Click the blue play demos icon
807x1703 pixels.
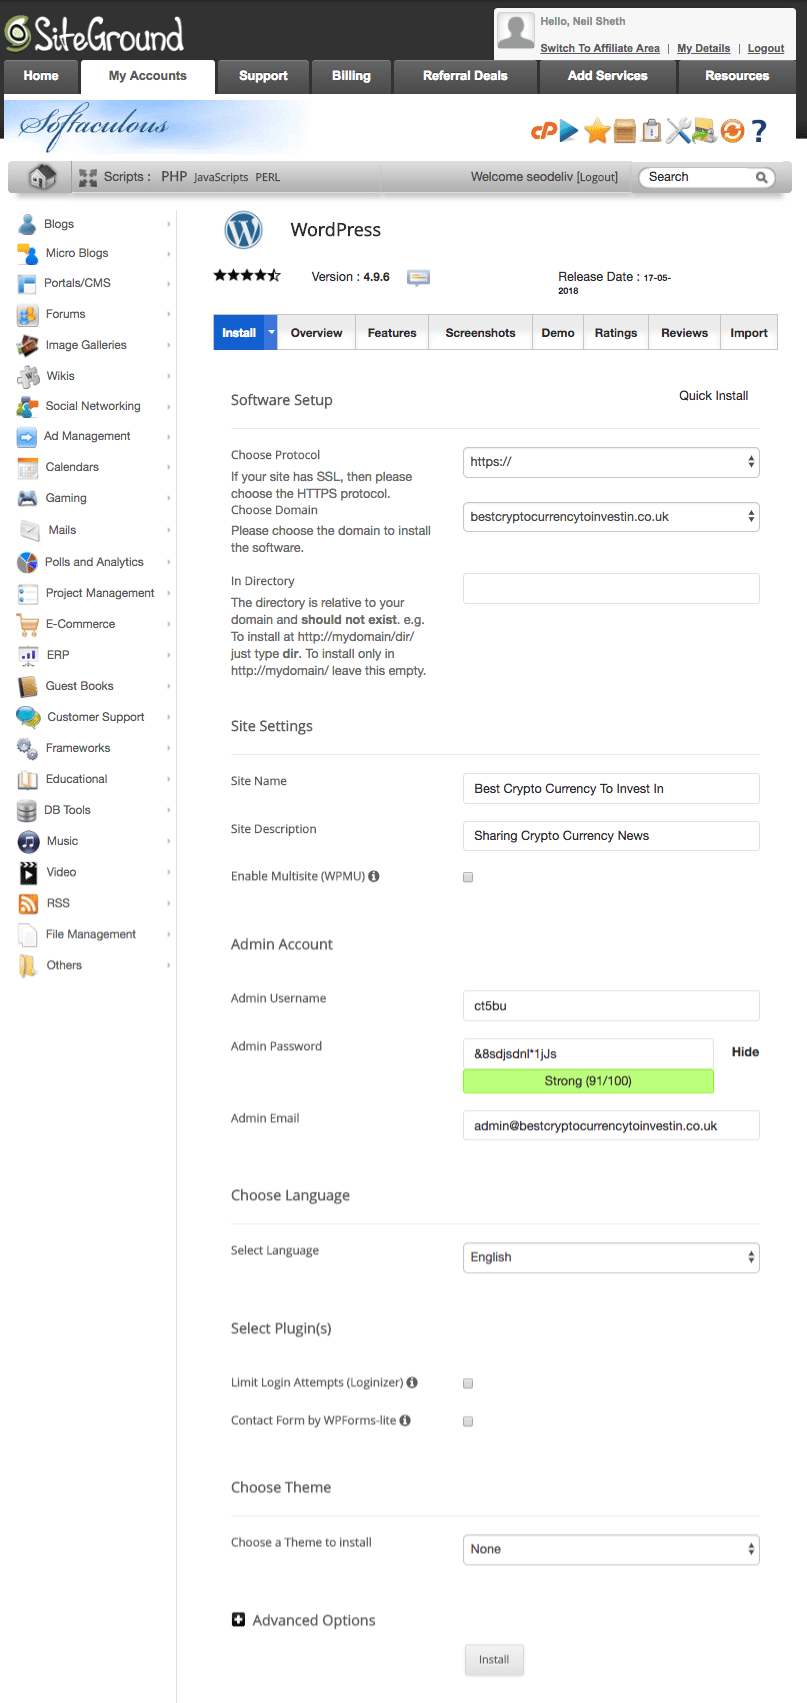[569, 130]
